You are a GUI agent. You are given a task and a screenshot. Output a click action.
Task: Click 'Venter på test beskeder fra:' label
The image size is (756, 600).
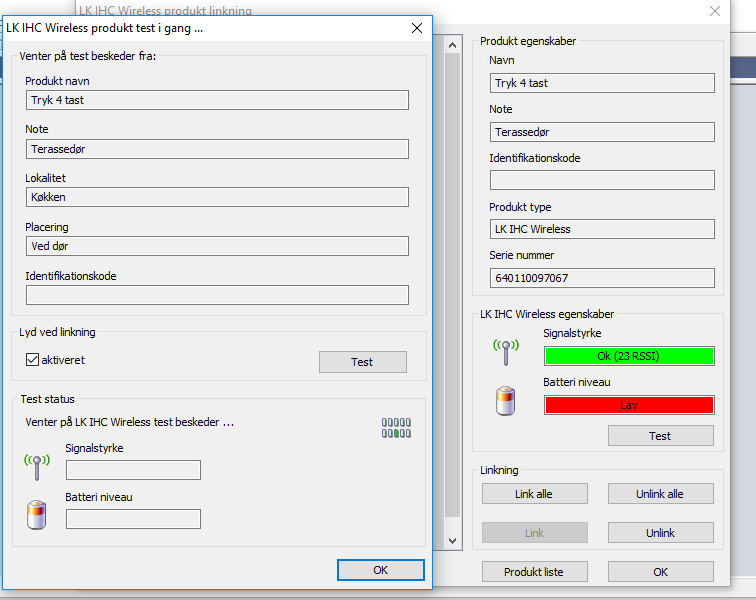(88, 56)
